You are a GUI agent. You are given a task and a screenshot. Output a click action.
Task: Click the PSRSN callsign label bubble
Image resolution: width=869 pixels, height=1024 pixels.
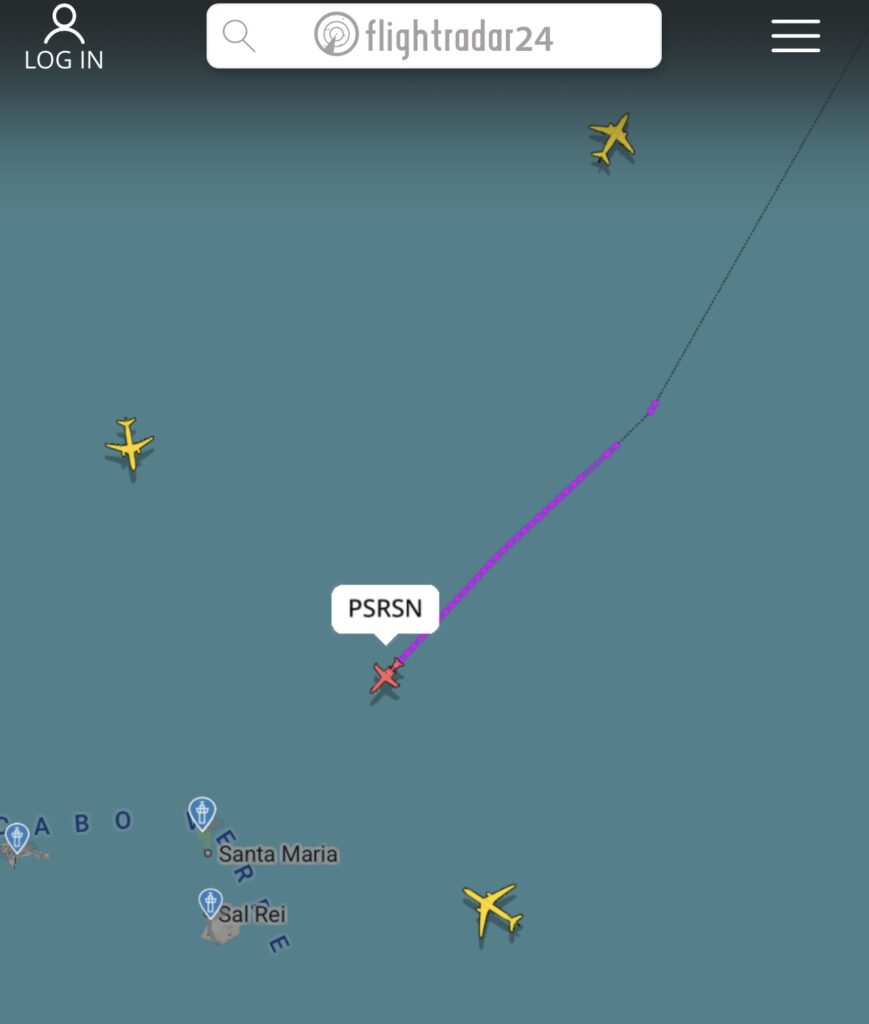pyautogui.click(x=385, y=609)
